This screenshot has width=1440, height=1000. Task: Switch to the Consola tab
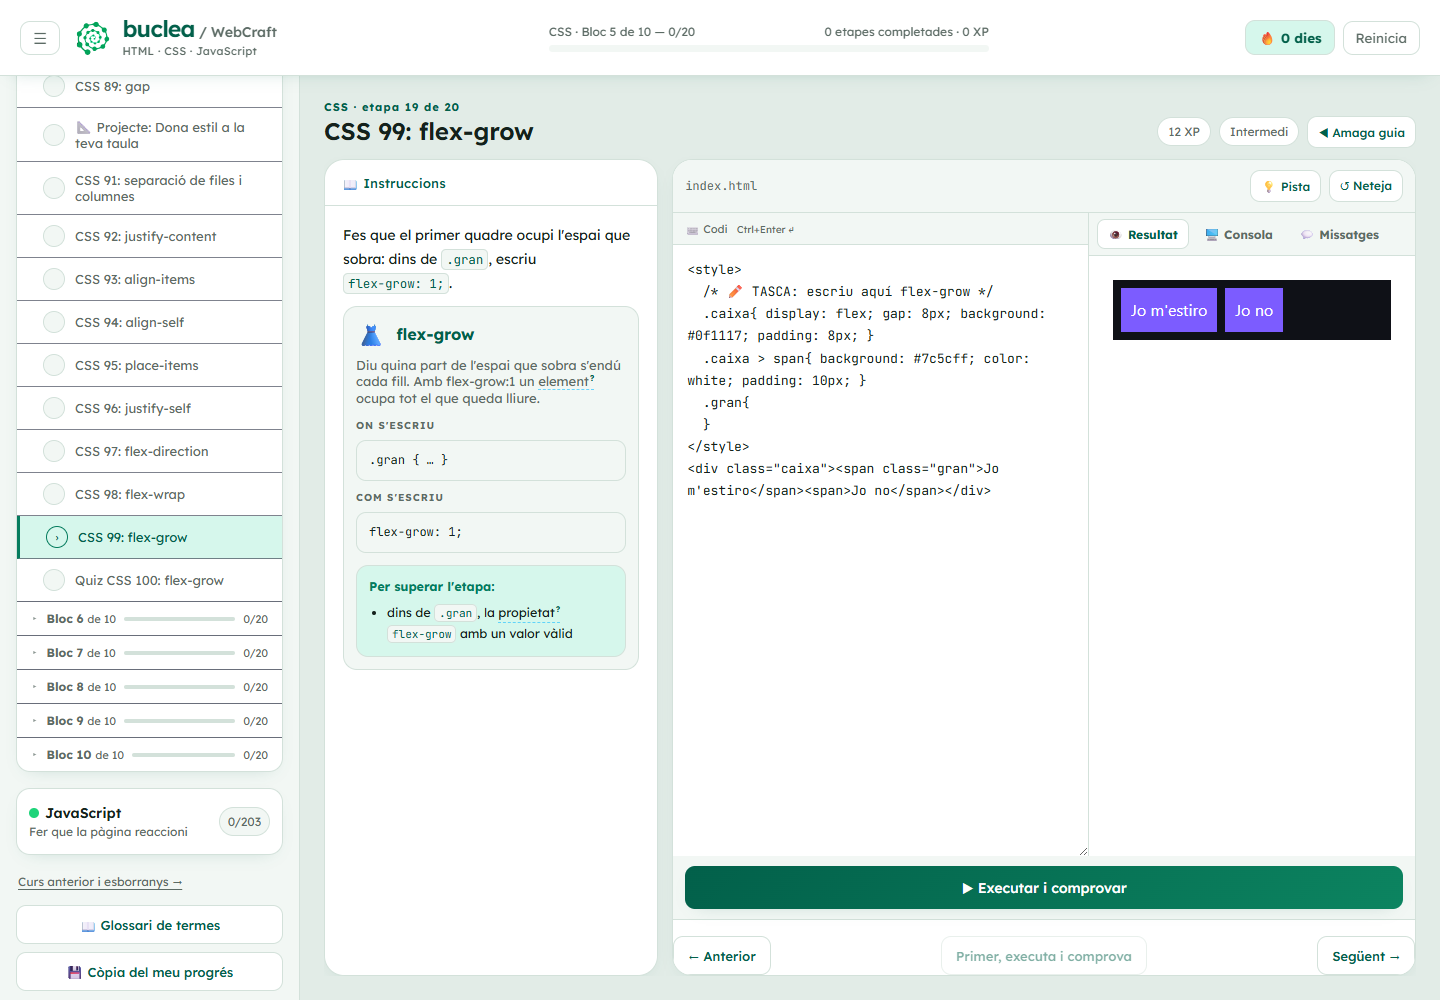coord(1239,235)
